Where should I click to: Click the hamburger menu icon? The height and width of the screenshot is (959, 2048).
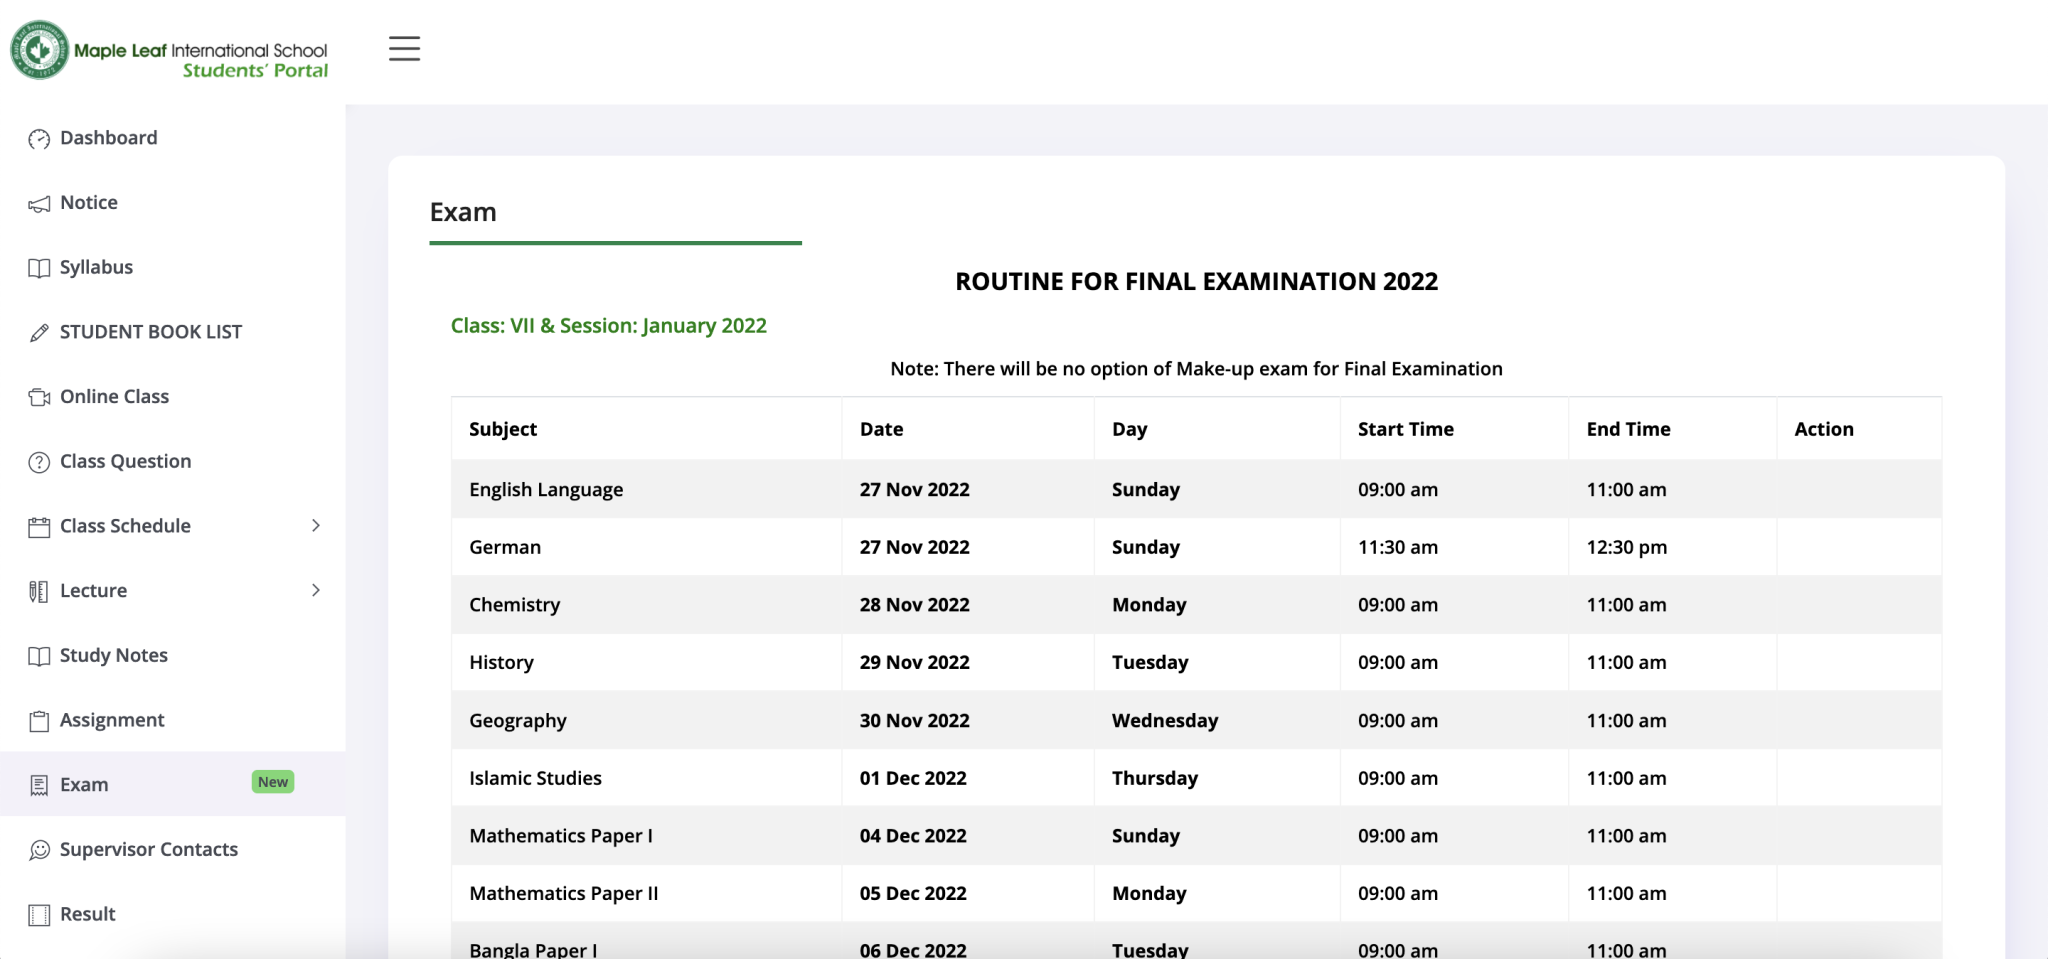tap(404, 48)
